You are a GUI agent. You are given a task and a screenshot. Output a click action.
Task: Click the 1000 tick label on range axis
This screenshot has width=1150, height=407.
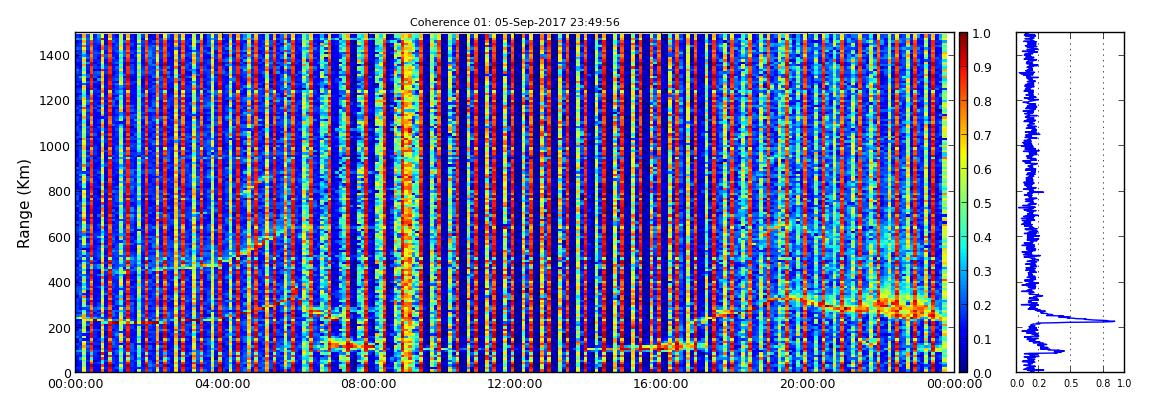[56, 146]
